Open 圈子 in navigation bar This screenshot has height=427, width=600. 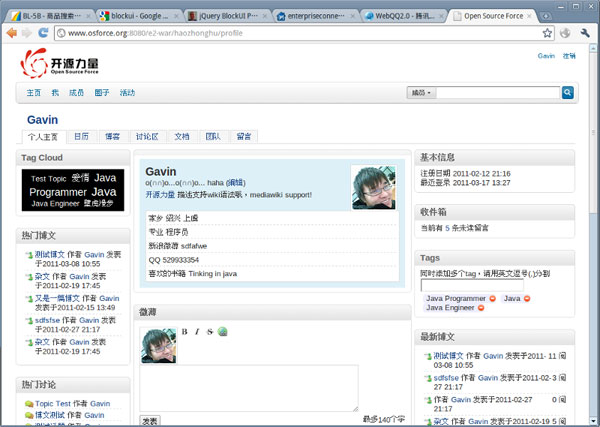click(x=102, y=93)
